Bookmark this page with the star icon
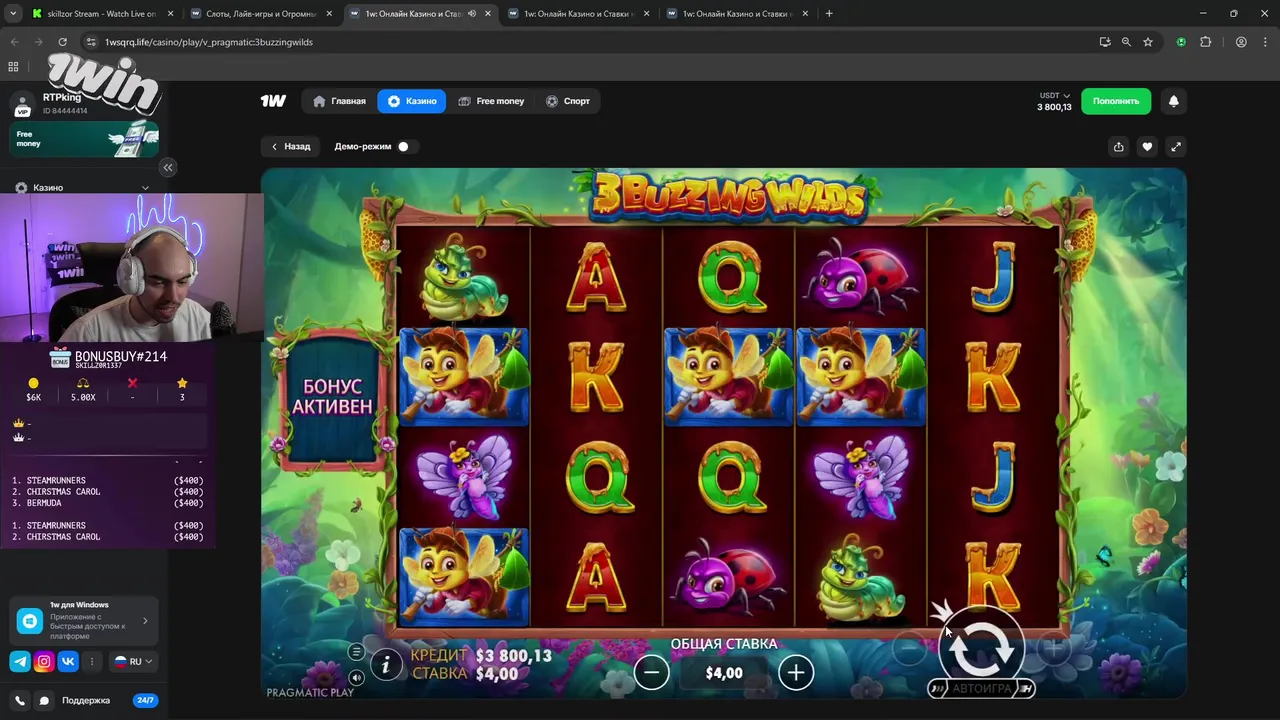Viewport: 1280px width, 720px height. tap(1148, 42)
